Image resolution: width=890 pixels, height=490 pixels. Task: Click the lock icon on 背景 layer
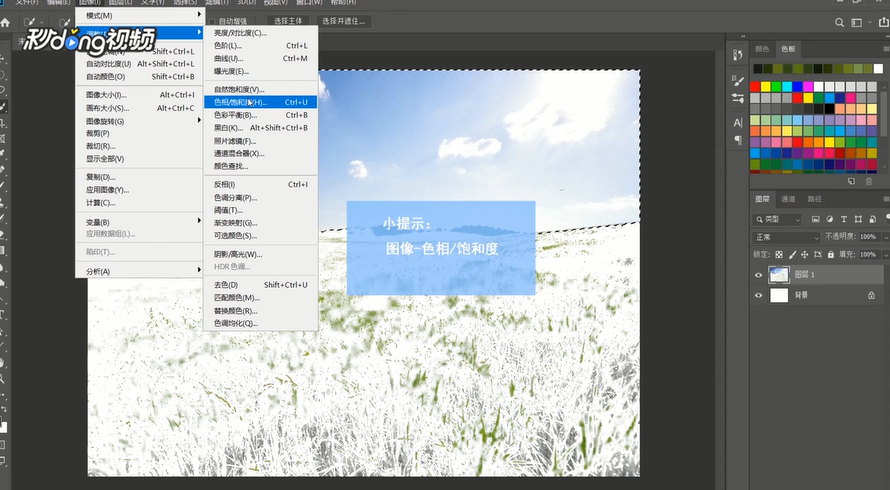point(871,295)
